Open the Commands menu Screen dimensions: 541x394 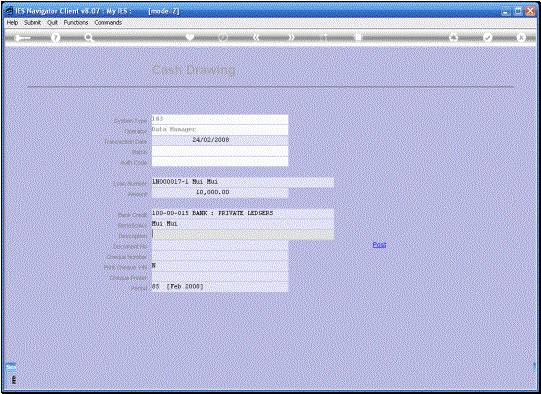tap(108, 22)
